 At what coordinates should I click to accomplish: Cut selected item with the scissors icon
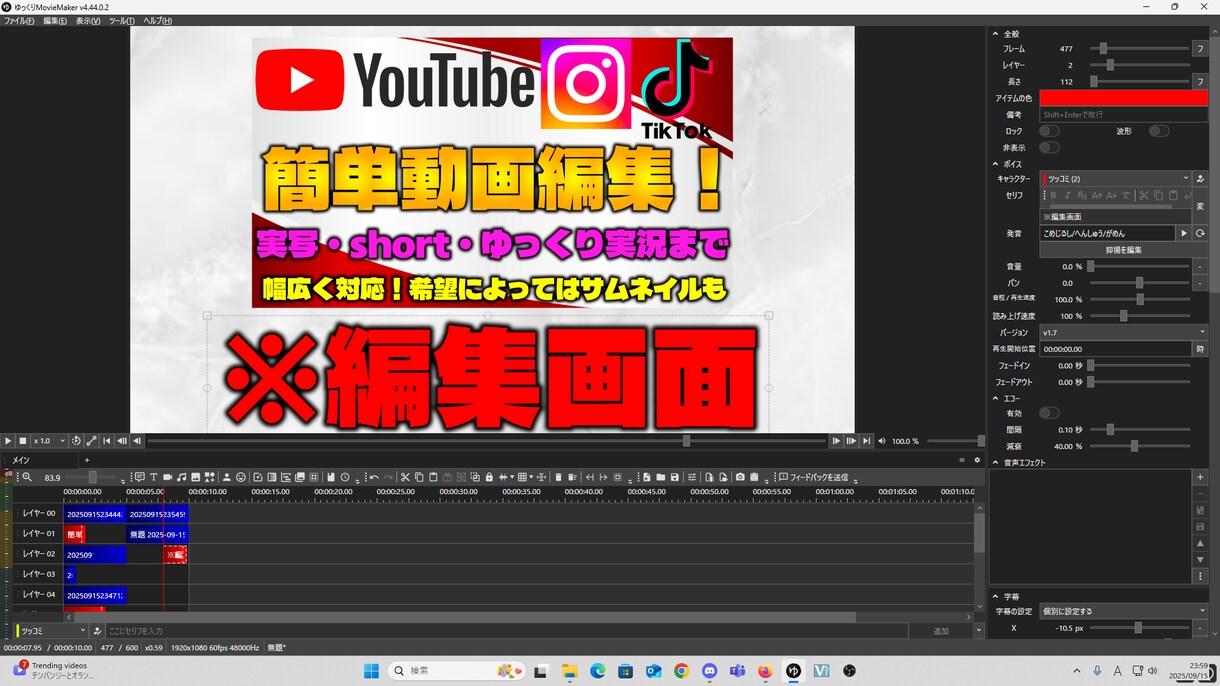405,477
